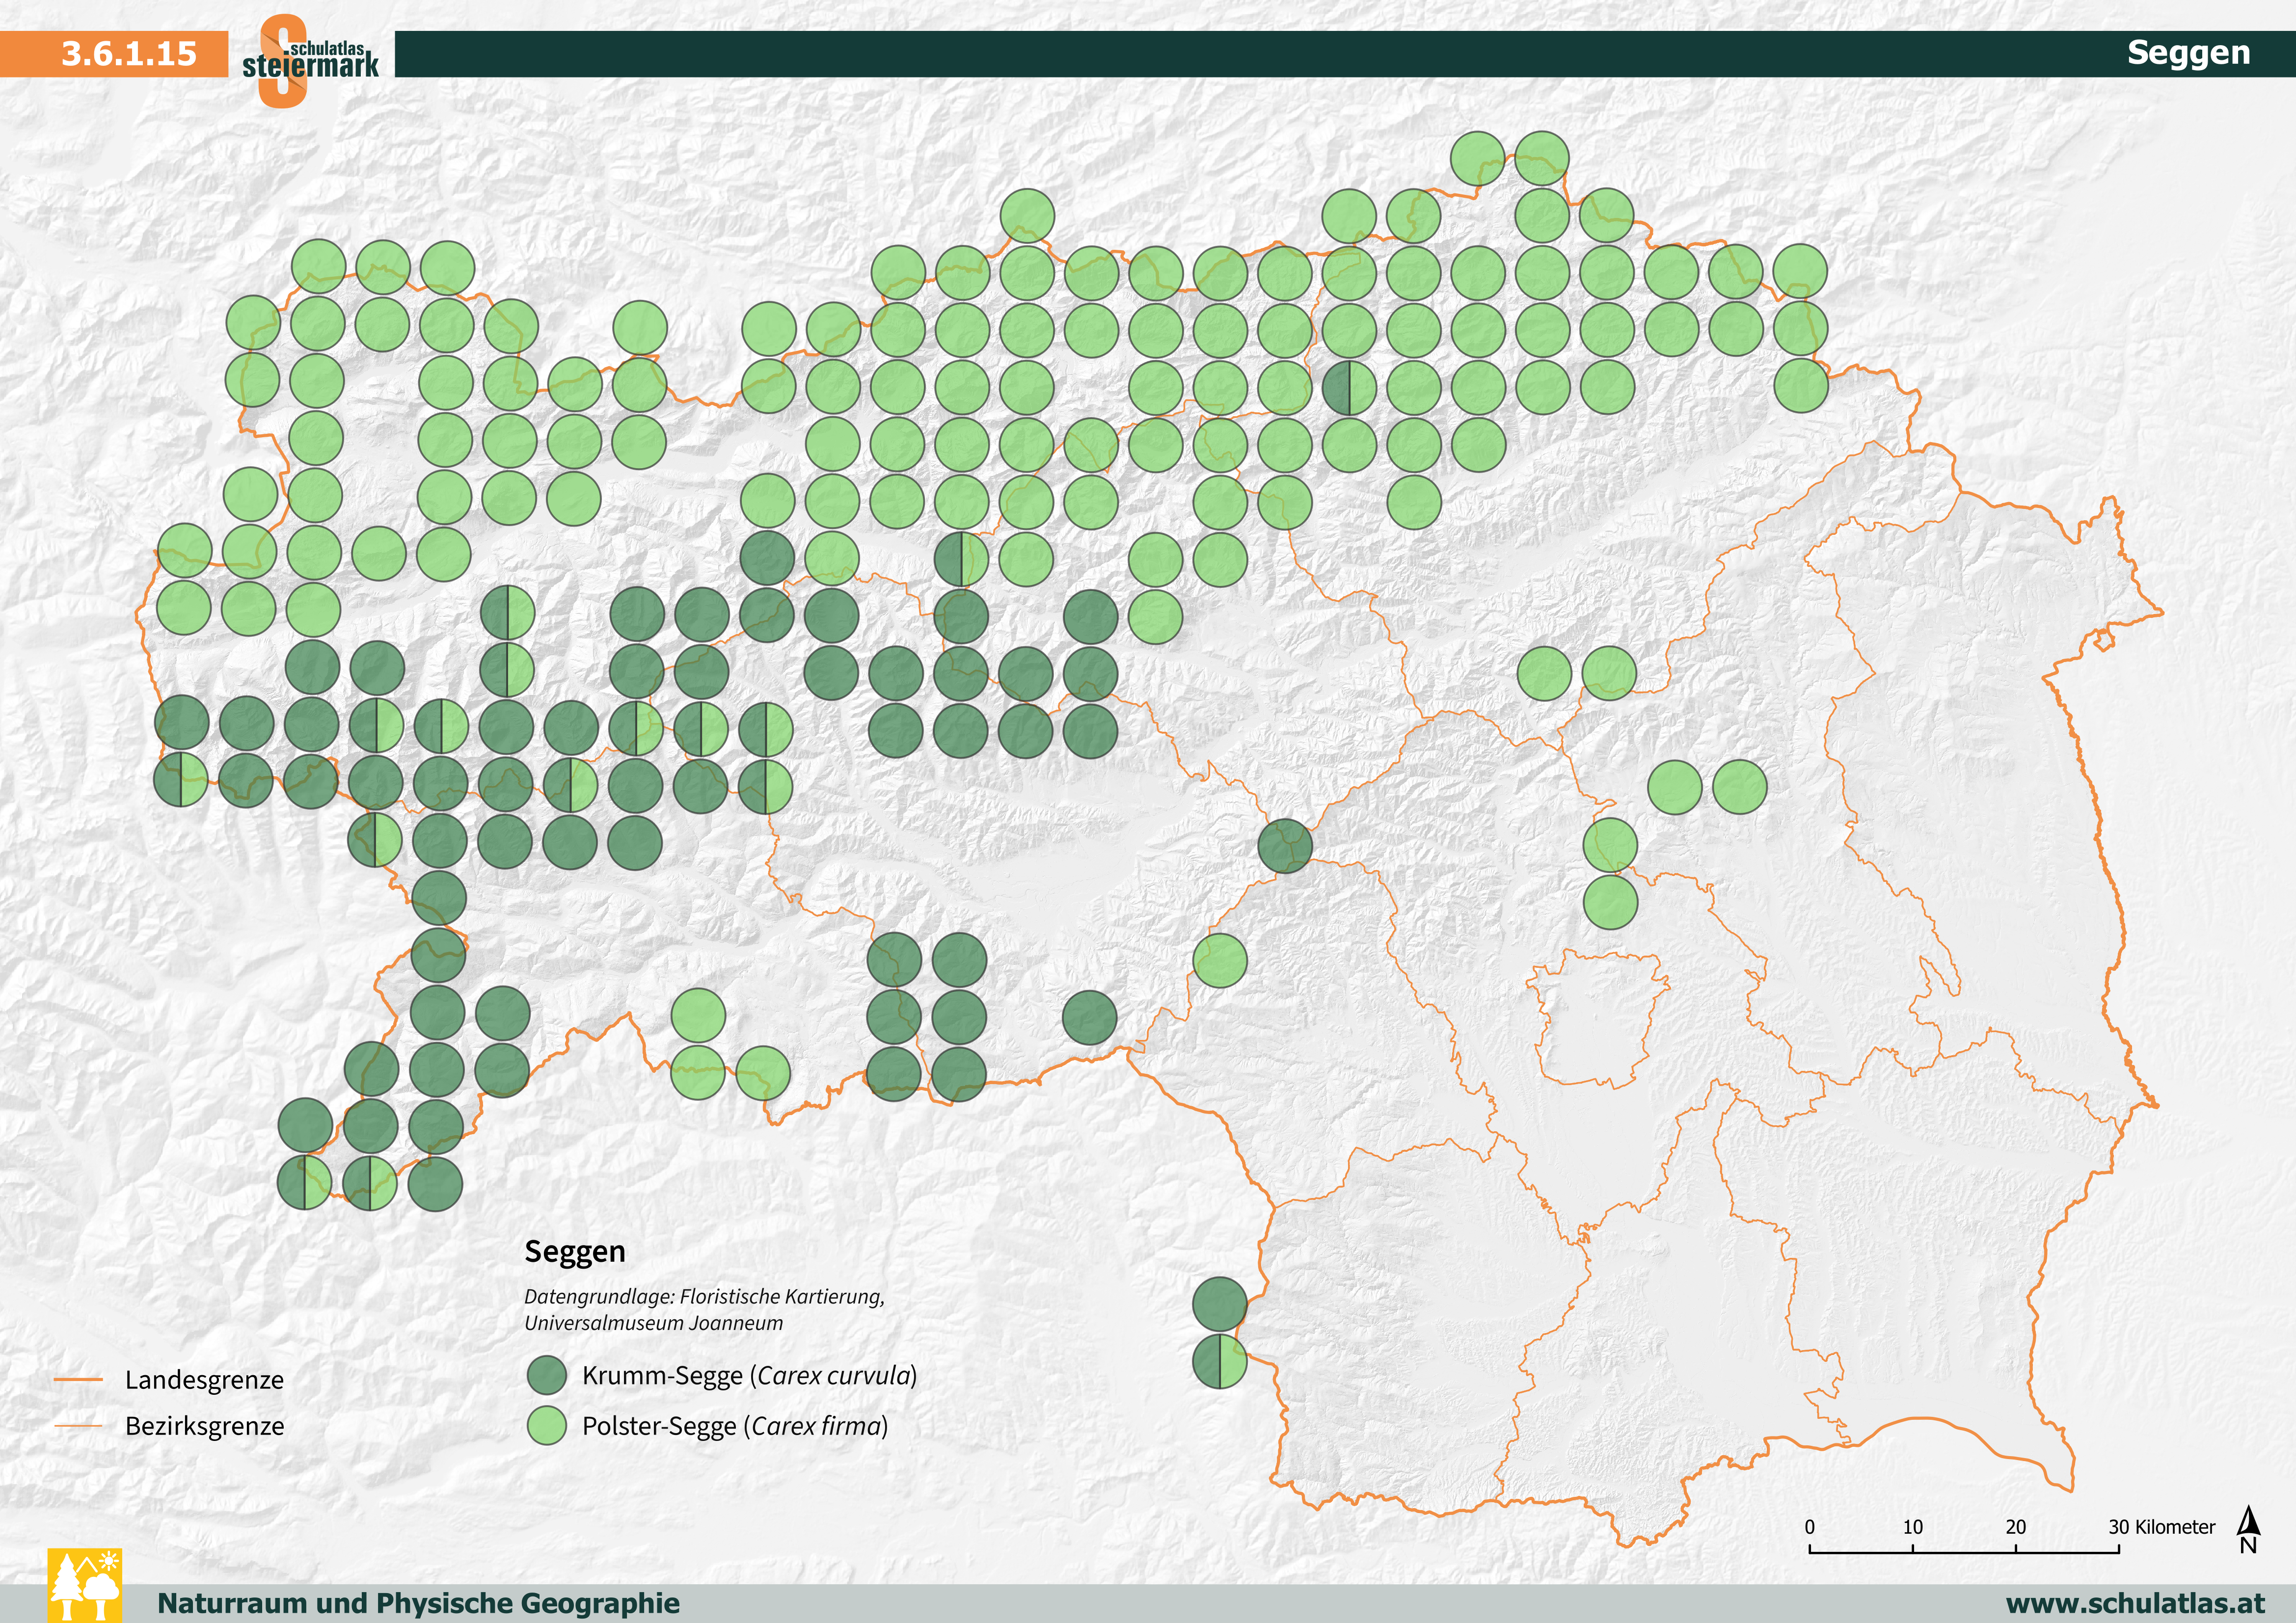Click the Naturraum und Physische Geographie footer text
The image size is (2296, 1623).
pyautogui.click(x=418, y=1603)
